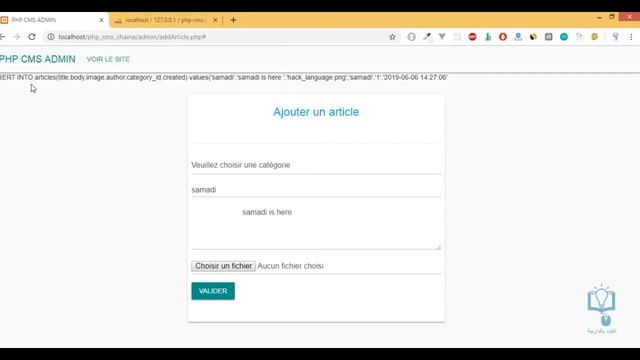
Task: Click the grey circular extension icon after the star
Action: click(411, 37)
